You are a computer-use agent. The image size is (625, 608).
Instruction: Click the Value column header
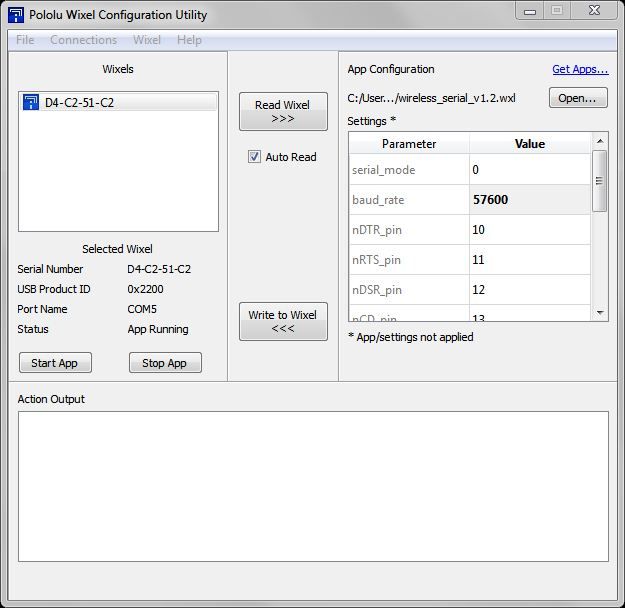click(530, 144)
